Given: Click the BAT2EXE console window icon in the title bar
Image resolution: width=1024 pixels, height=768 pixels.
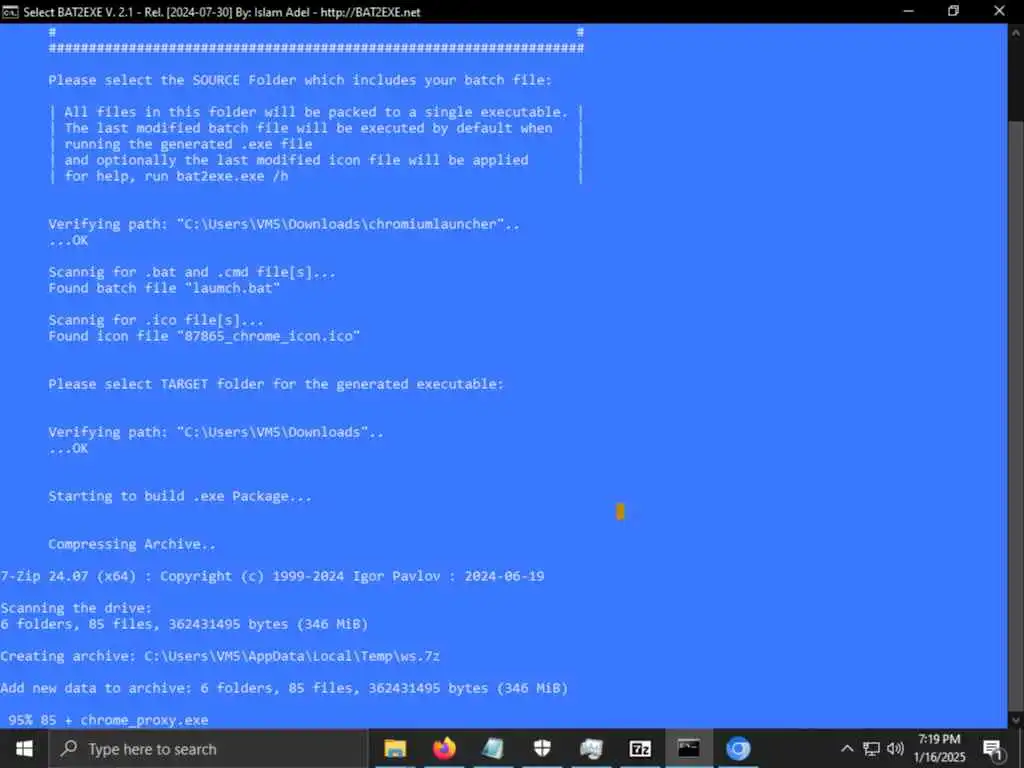Looking at the screenshot, I should pyautogui.click(x=10, y=12).
